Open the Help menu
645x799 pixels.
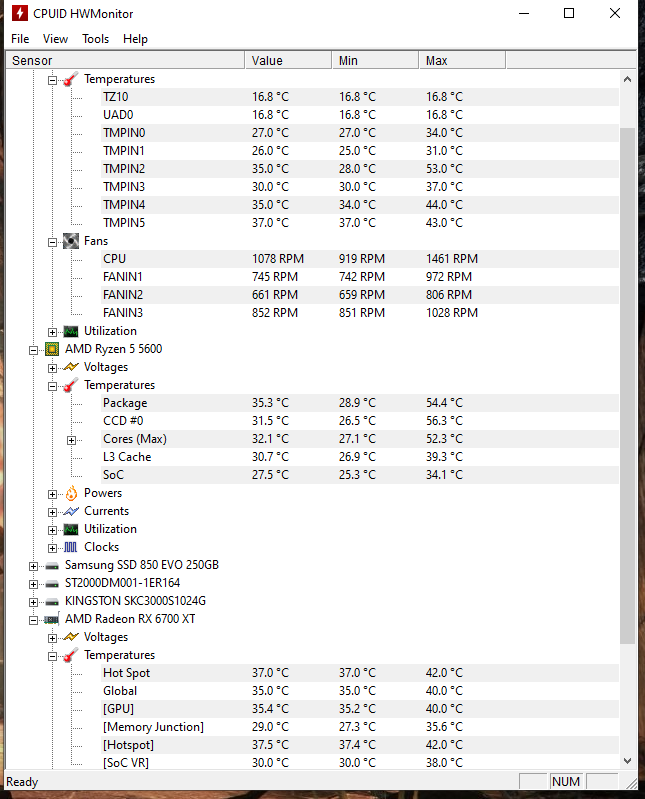point(135,39)
